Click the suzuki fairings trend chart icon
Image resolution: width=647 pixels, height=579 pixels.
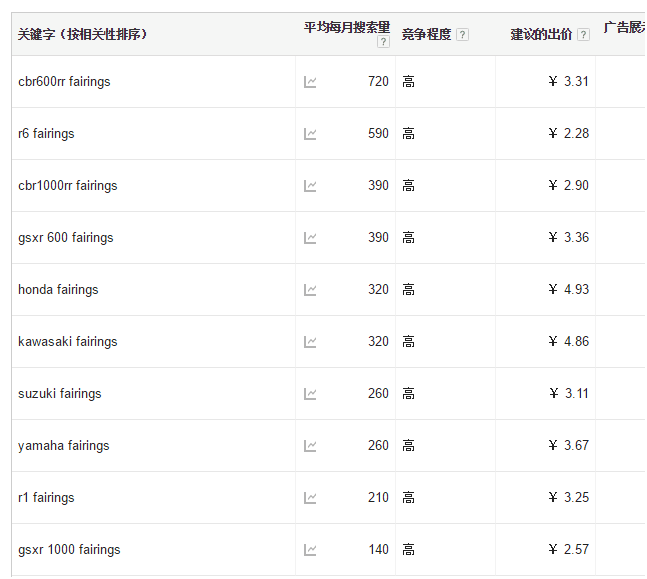(310, 394)
